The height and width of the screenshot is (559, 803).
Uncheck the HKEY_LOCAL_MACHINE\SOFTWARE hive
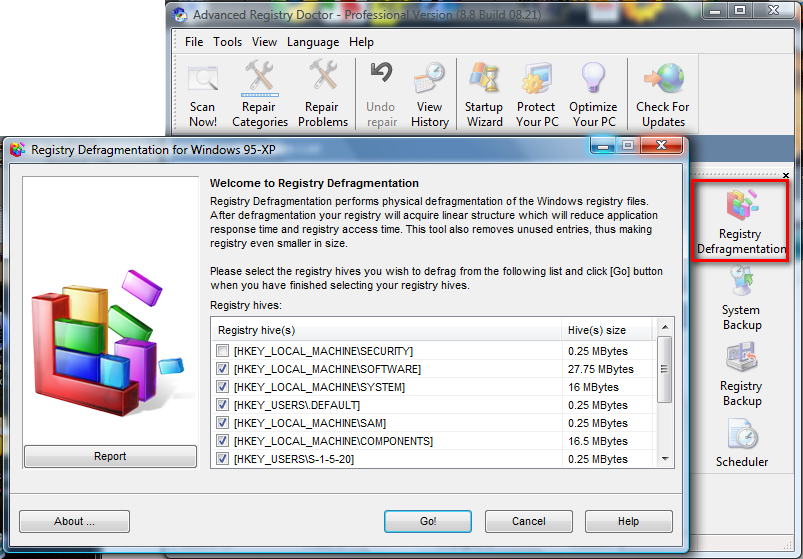tap(222, 369)
